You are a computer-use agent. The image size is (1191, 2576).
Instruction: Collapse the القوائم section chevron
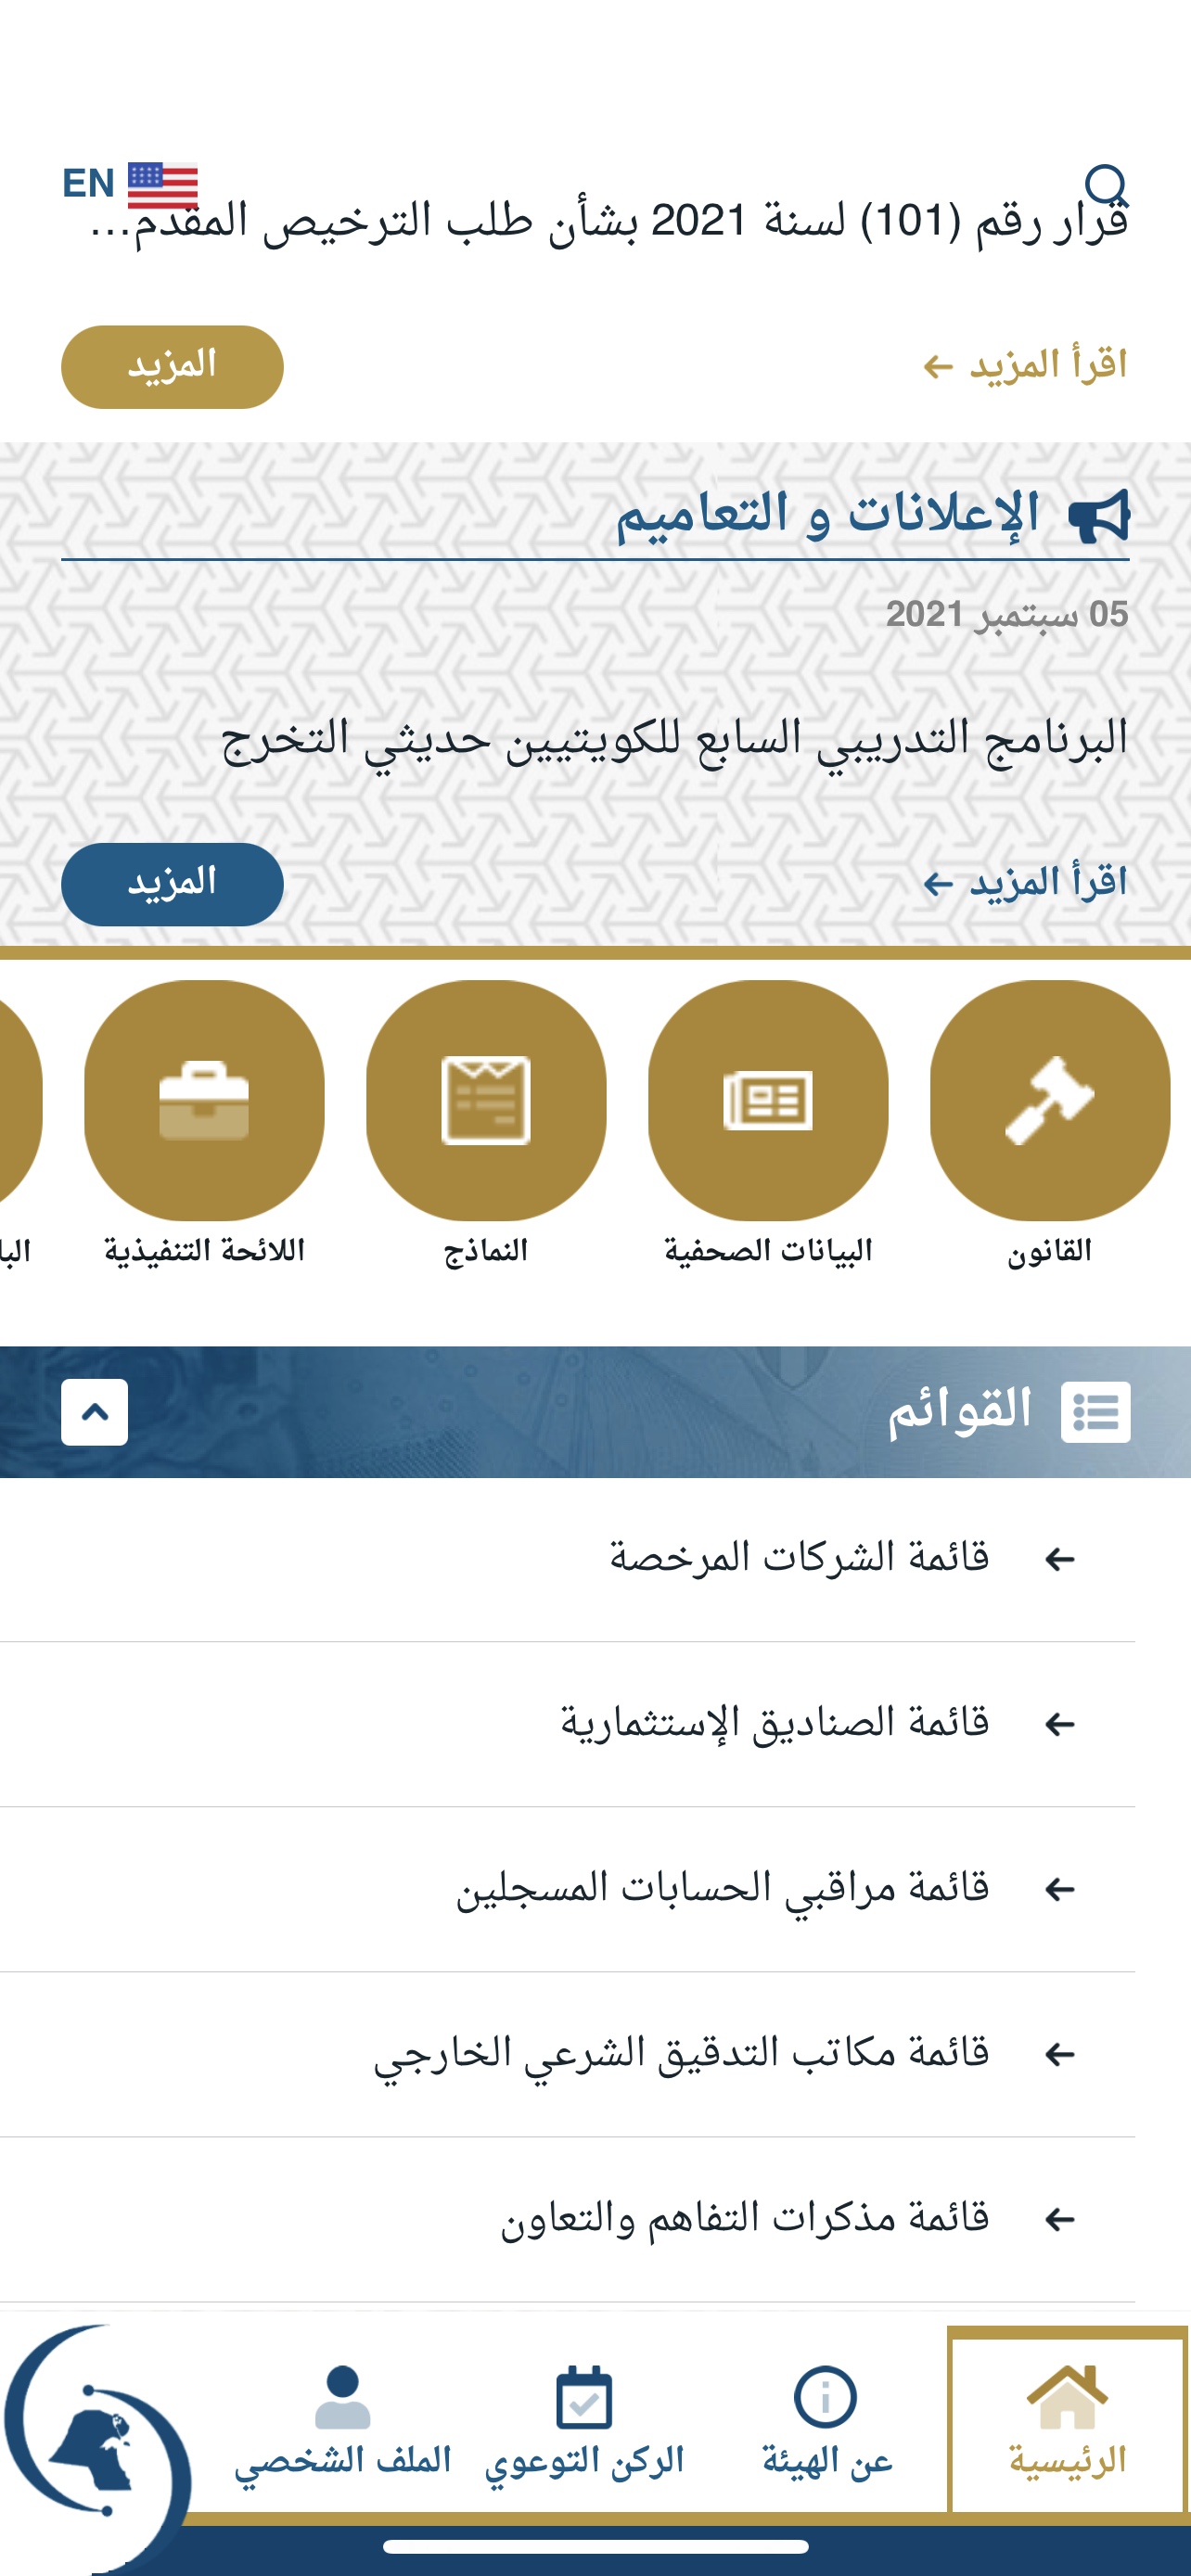(x=94, y=1412)
